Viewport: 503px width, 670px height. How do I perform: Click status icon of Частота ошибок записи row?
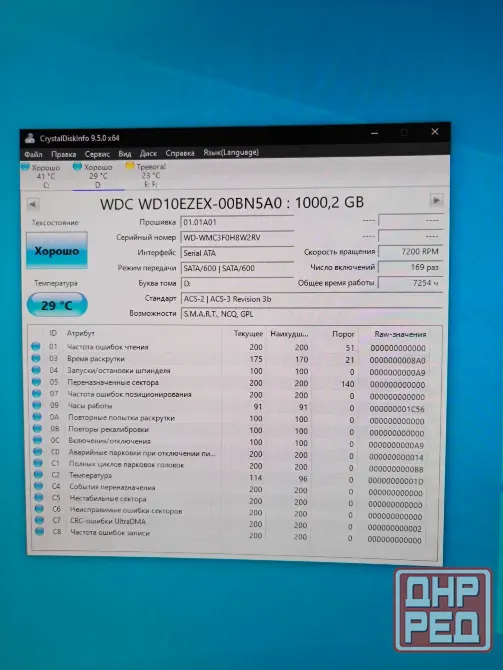point(40,532)
